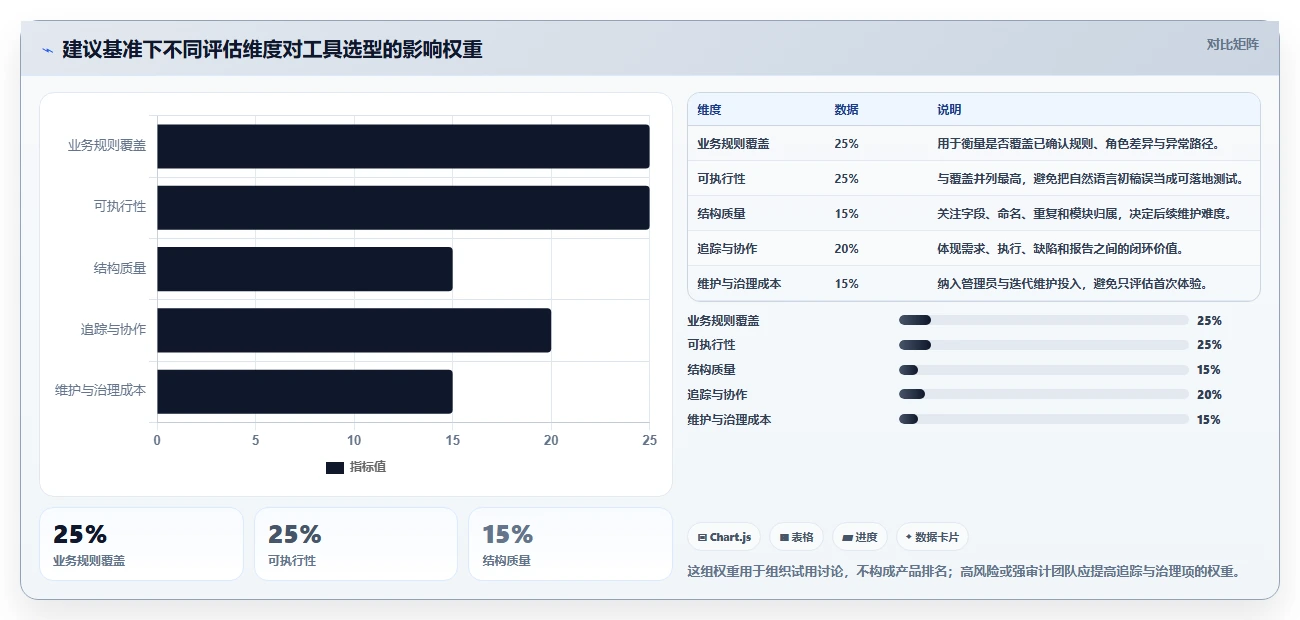1300x620 pixels.
Task: Click the 维度 column header
Action: 710,110
